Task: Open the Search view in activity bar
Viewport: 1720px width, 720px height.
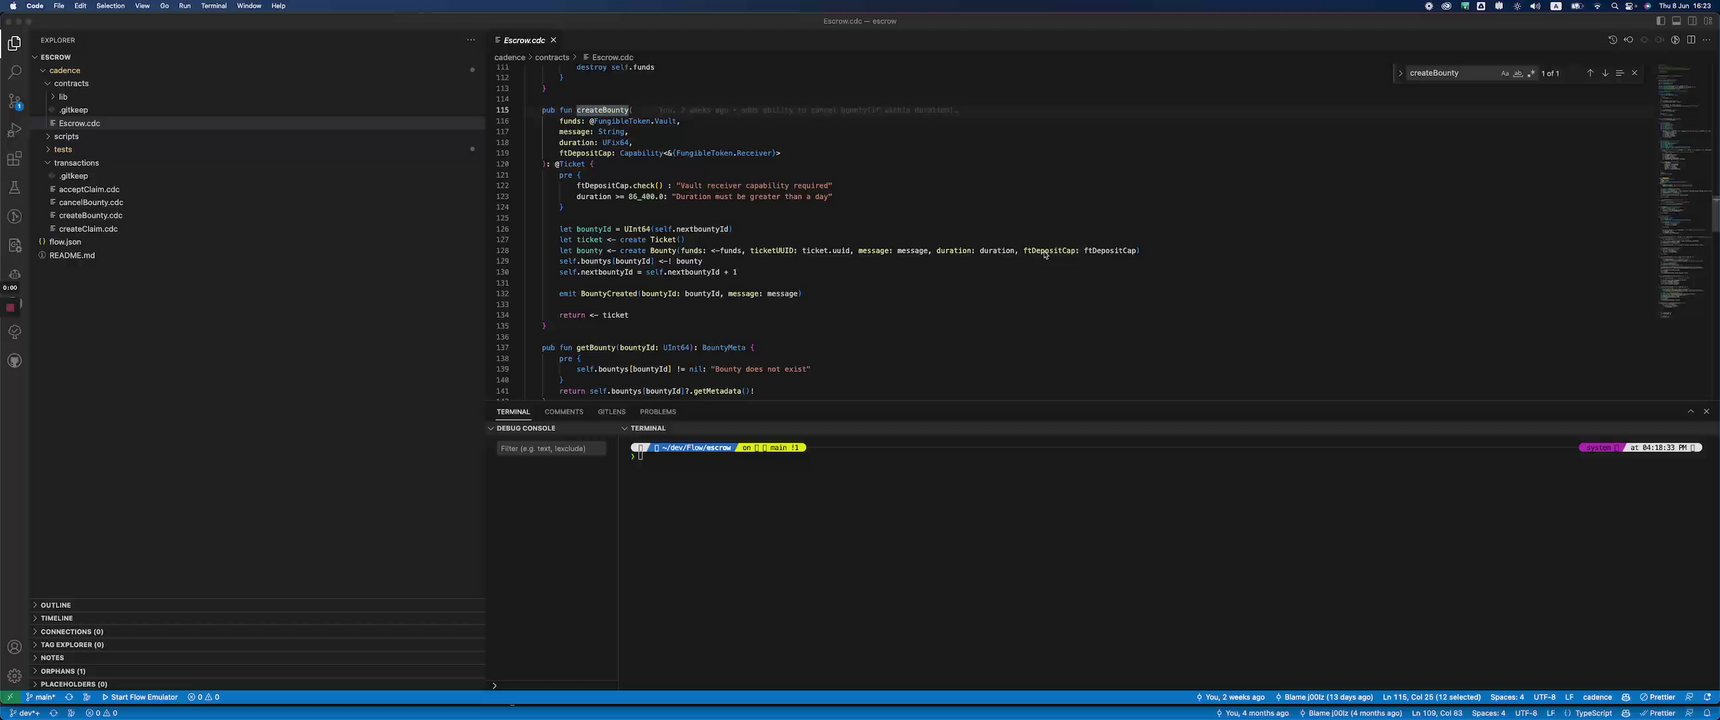Action: click(x=14, y=72)
